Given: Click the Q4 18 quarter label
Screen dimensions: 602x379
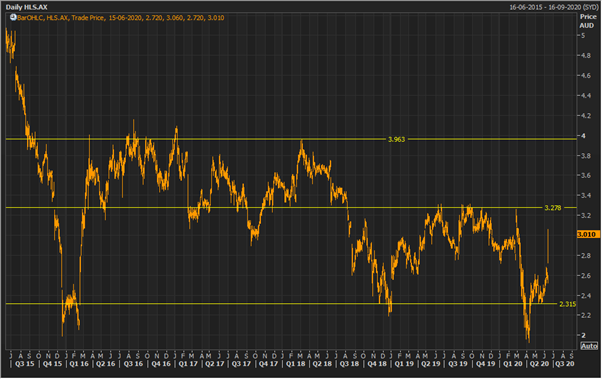Looking at the screenshot, I should tap(377, 364).
